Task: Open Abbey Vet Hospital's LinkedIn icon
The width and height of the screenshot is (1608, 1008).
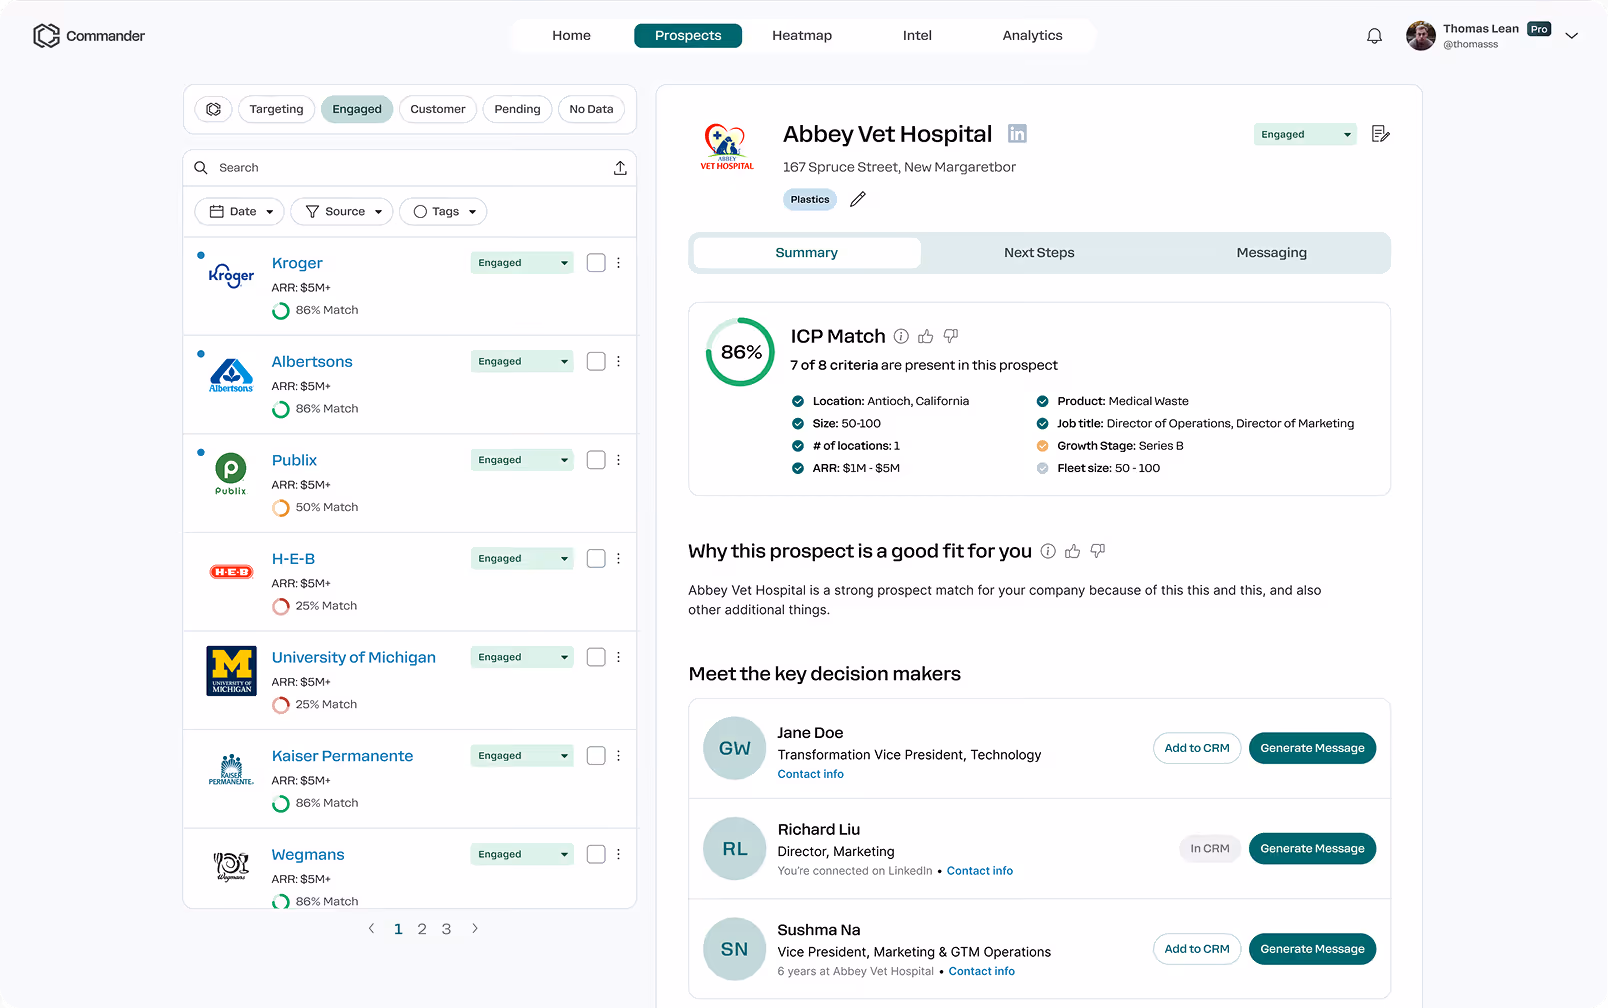Action: tap(1017, 134)
